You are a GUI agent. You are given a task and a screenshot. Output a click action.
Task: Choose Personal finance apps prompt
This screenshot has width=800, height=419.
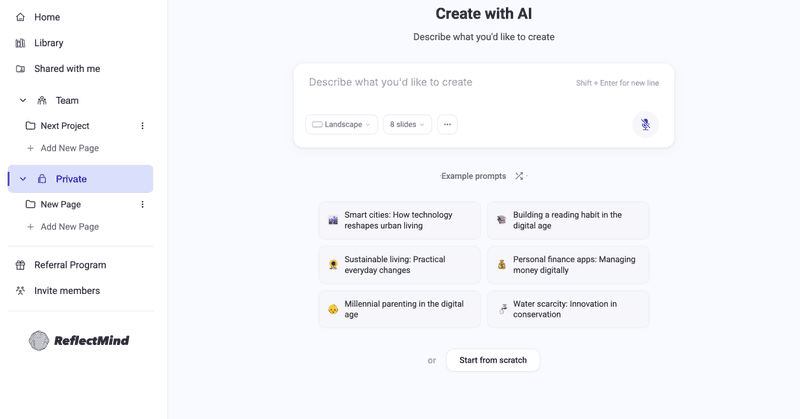pyautogui.click(x=568, y=265)
